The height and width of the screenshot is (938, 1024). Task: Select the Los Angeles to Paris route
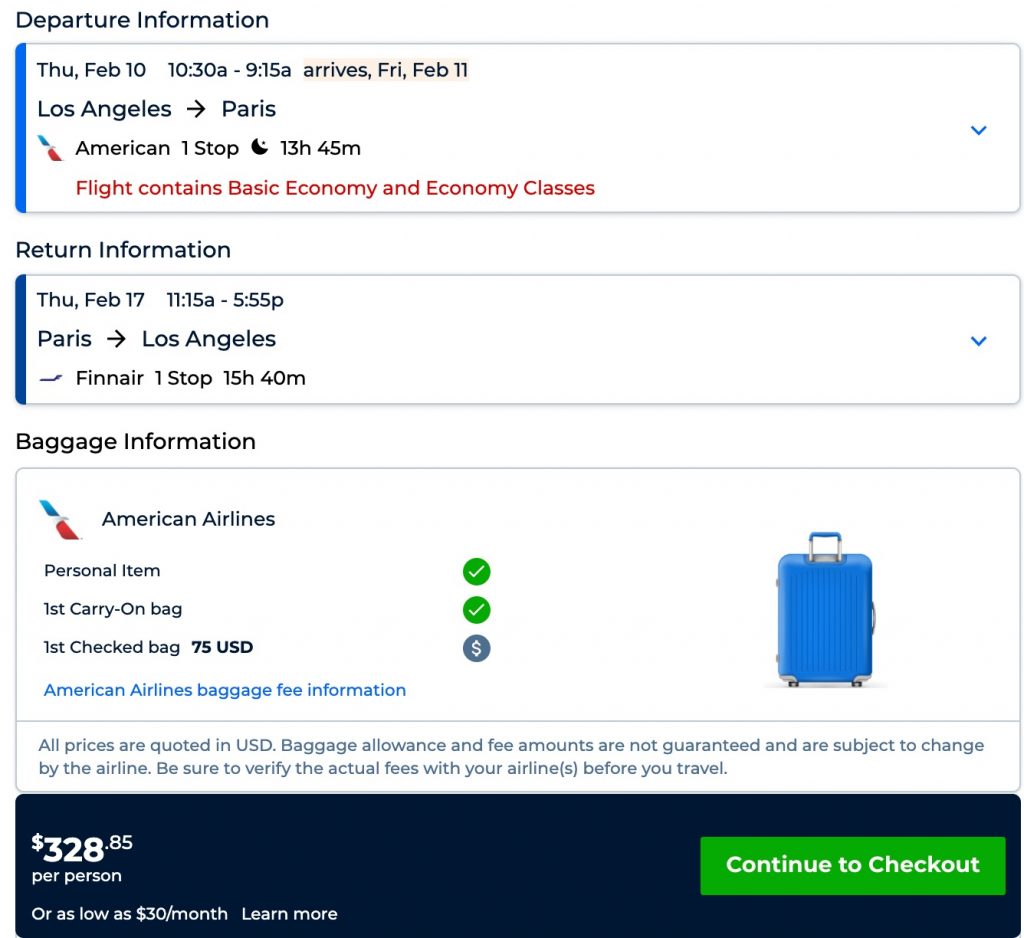click(x=156, y=109)
